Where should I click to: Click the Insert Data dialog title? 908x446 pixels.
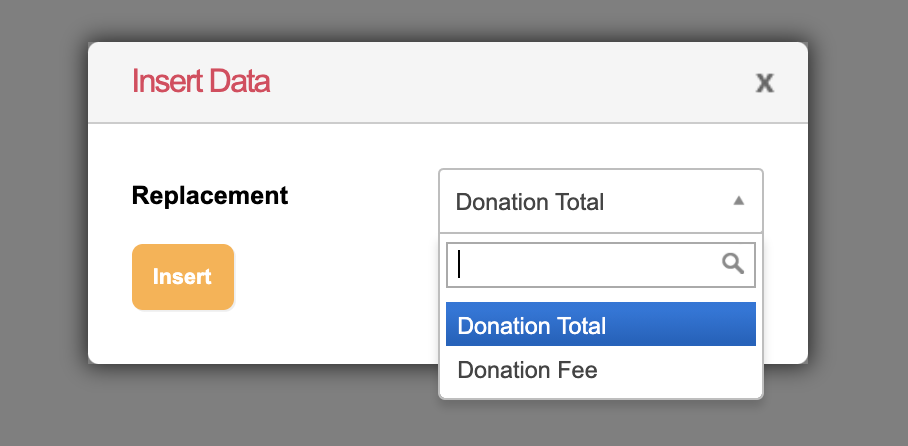(x=201, y=81)
